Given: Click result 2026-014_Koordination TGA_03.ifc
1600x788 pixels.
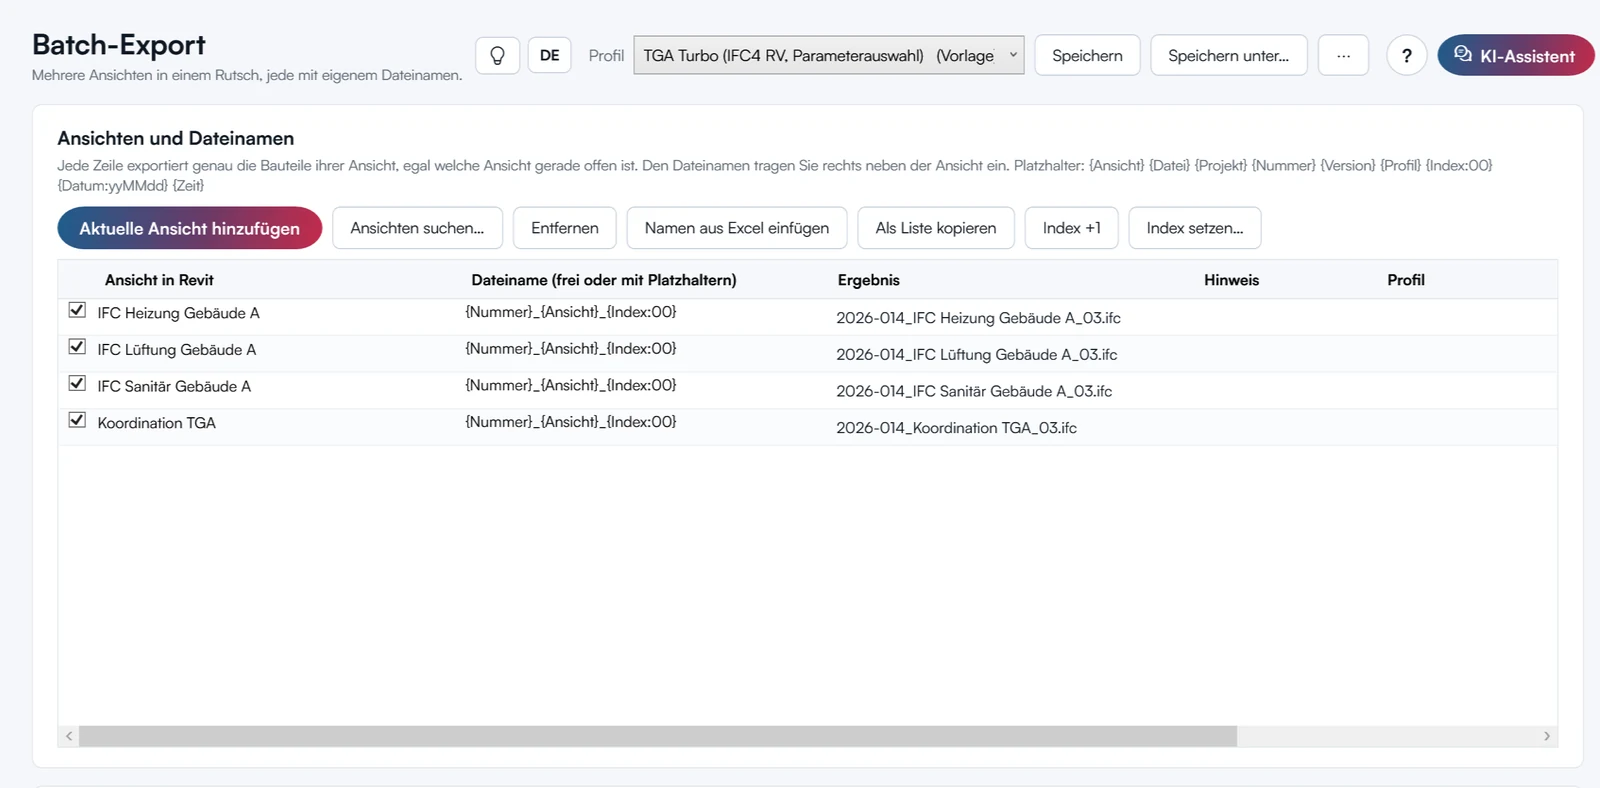Looking at the screenshot, I should [x=956, y=428].
